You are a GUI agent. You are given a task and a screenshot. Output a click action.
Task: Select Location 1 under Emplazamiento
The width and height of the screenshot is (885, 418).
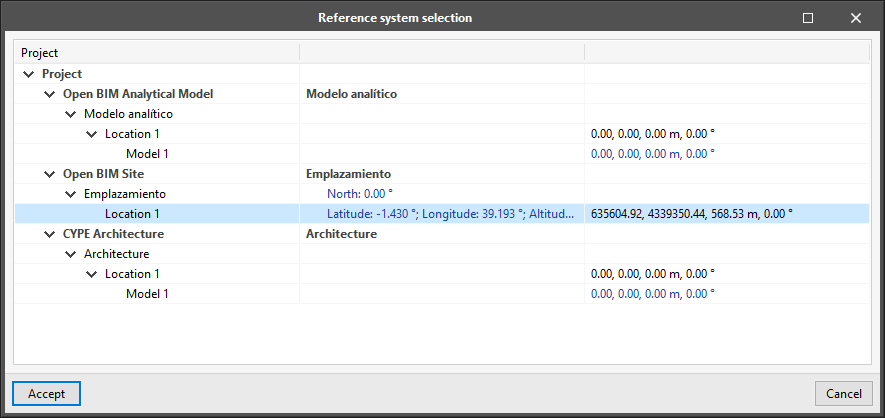click(132, 214)
